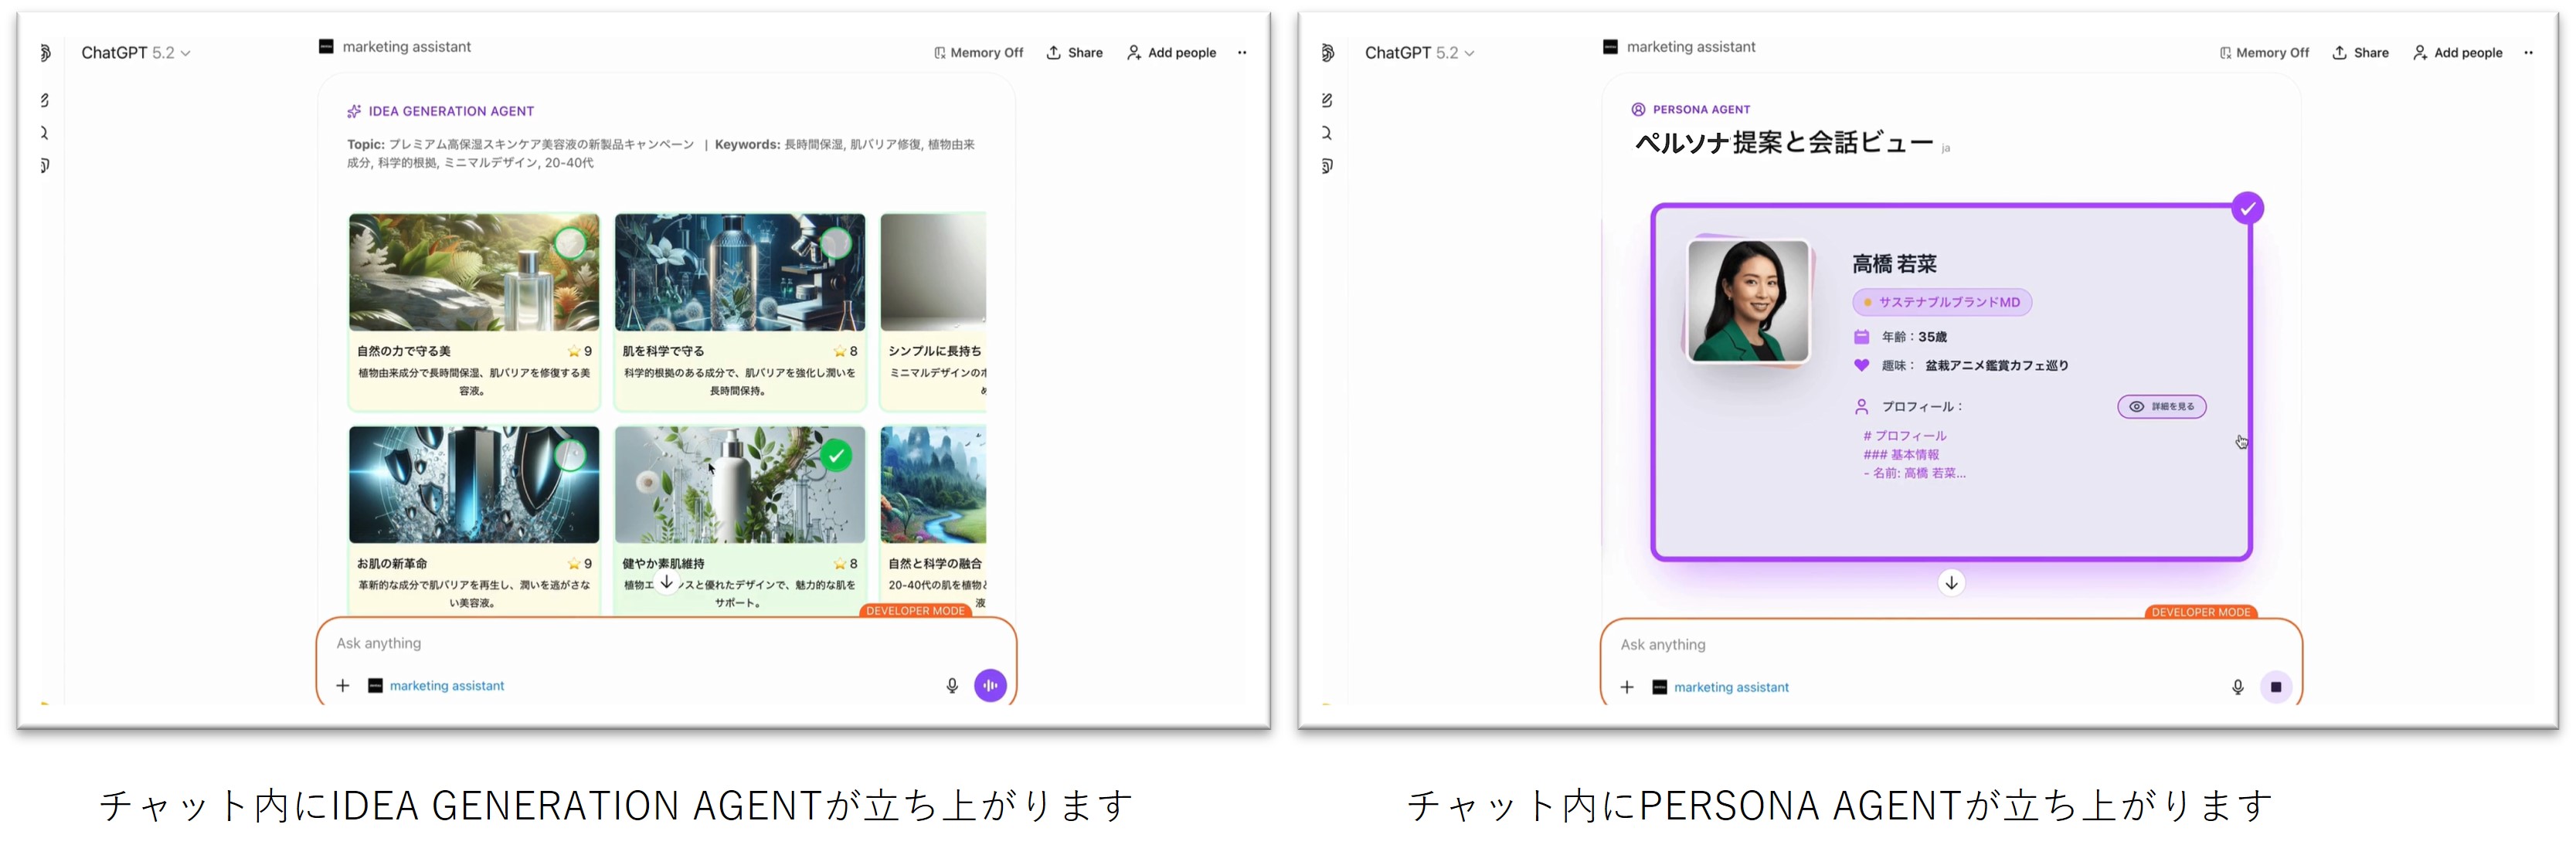The width and height of the screenshot is (2576, 855).
Task: Click the scroll-down arrow below persona card
Action: [x=1951, y=583]
